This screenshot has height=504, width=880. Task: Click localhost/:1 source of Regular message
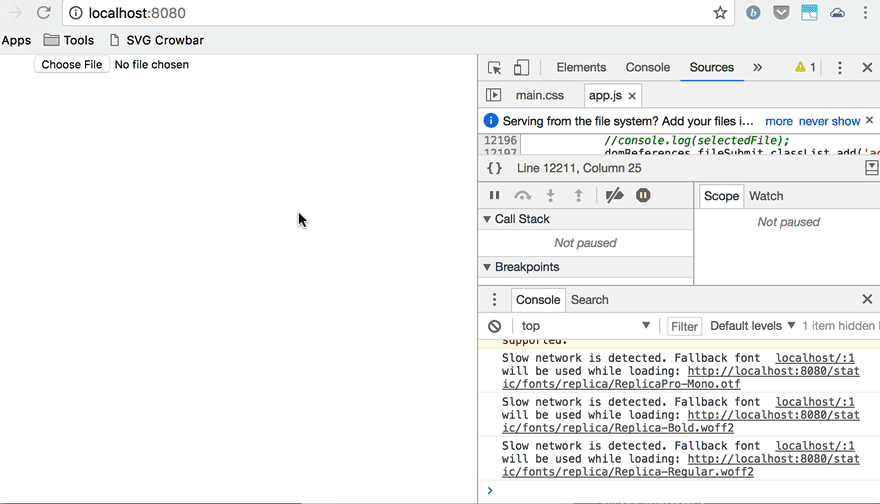(815, 446)
